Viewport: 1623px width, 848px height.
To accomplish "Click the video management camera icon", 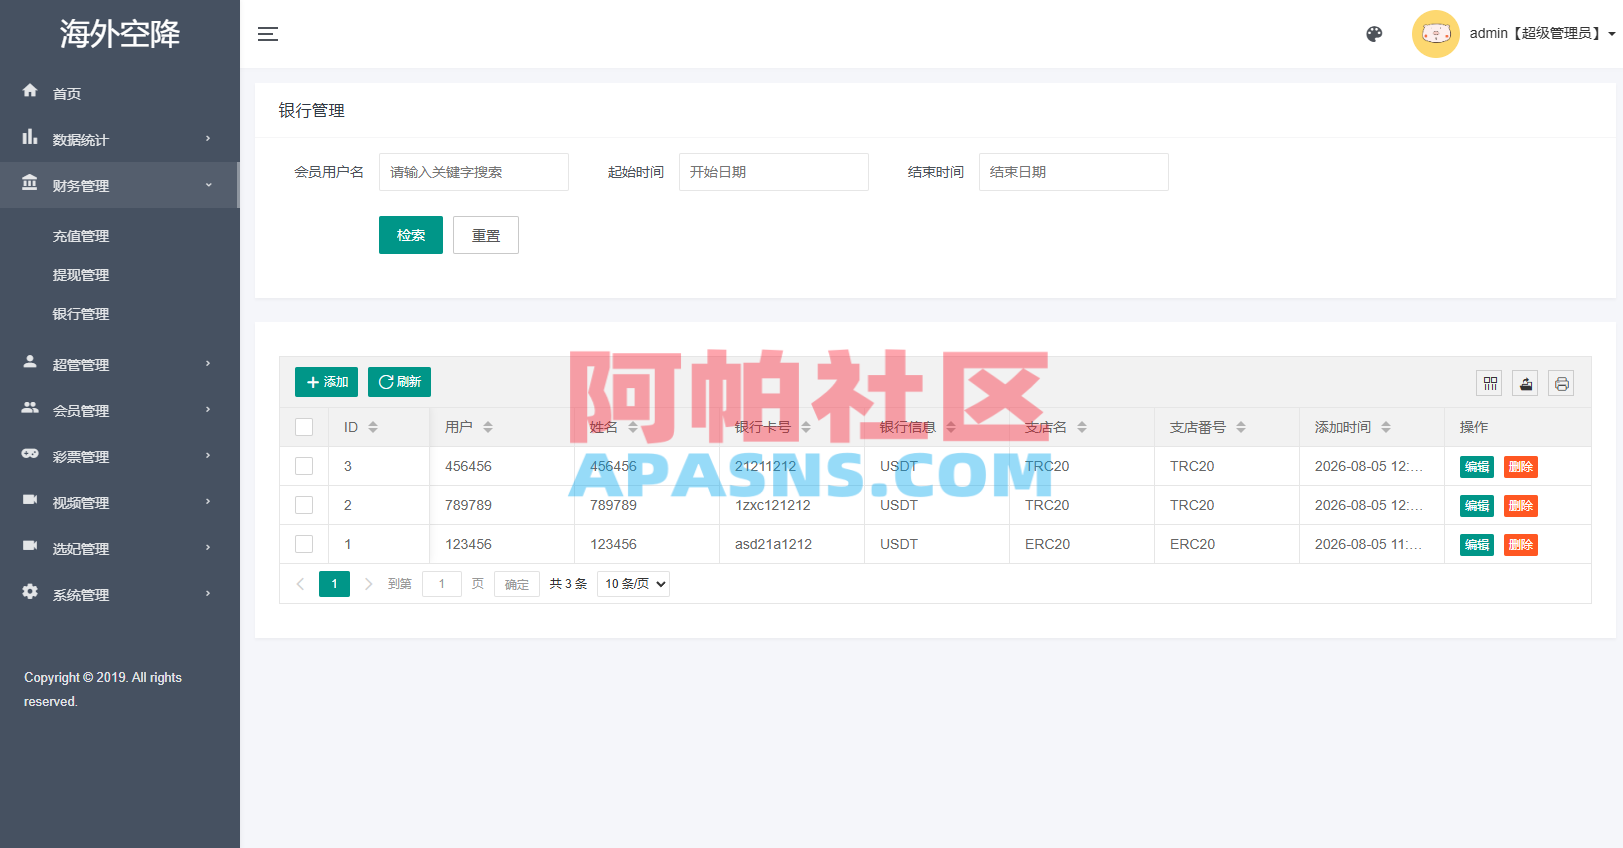I will tap(30, 500).
